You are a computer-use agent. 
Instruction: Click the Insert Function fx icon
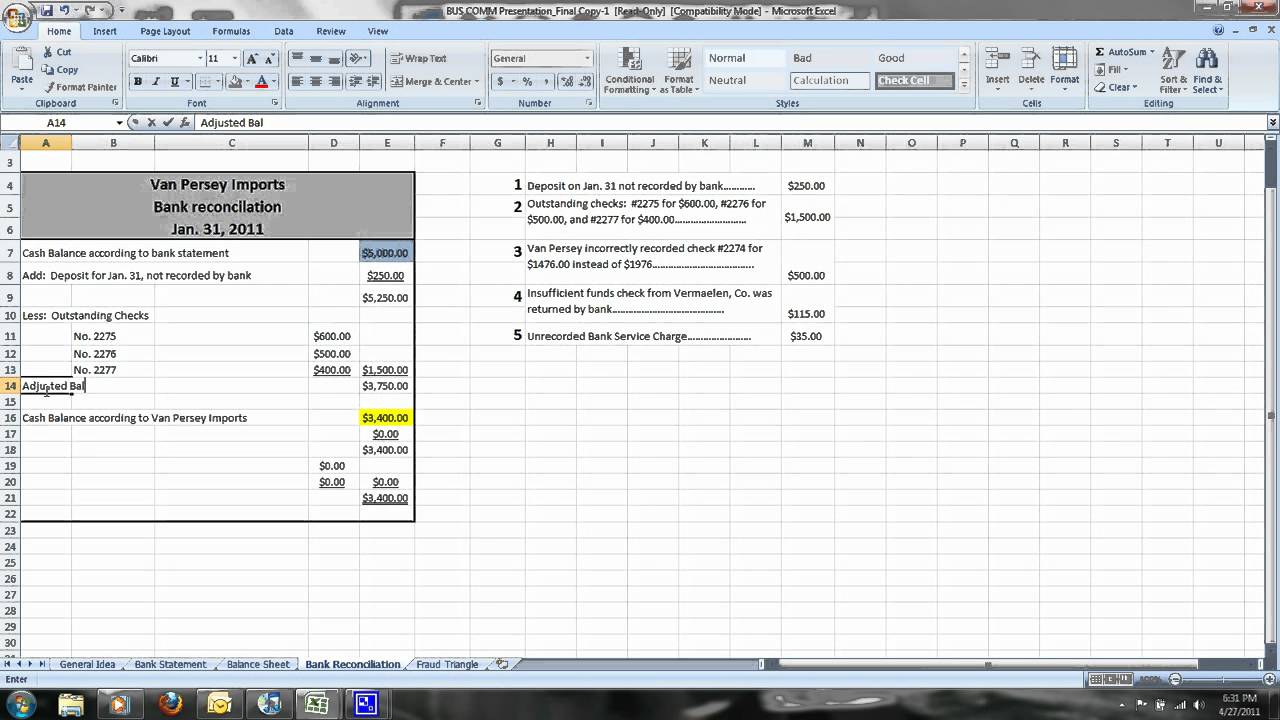tap(184, 122)
